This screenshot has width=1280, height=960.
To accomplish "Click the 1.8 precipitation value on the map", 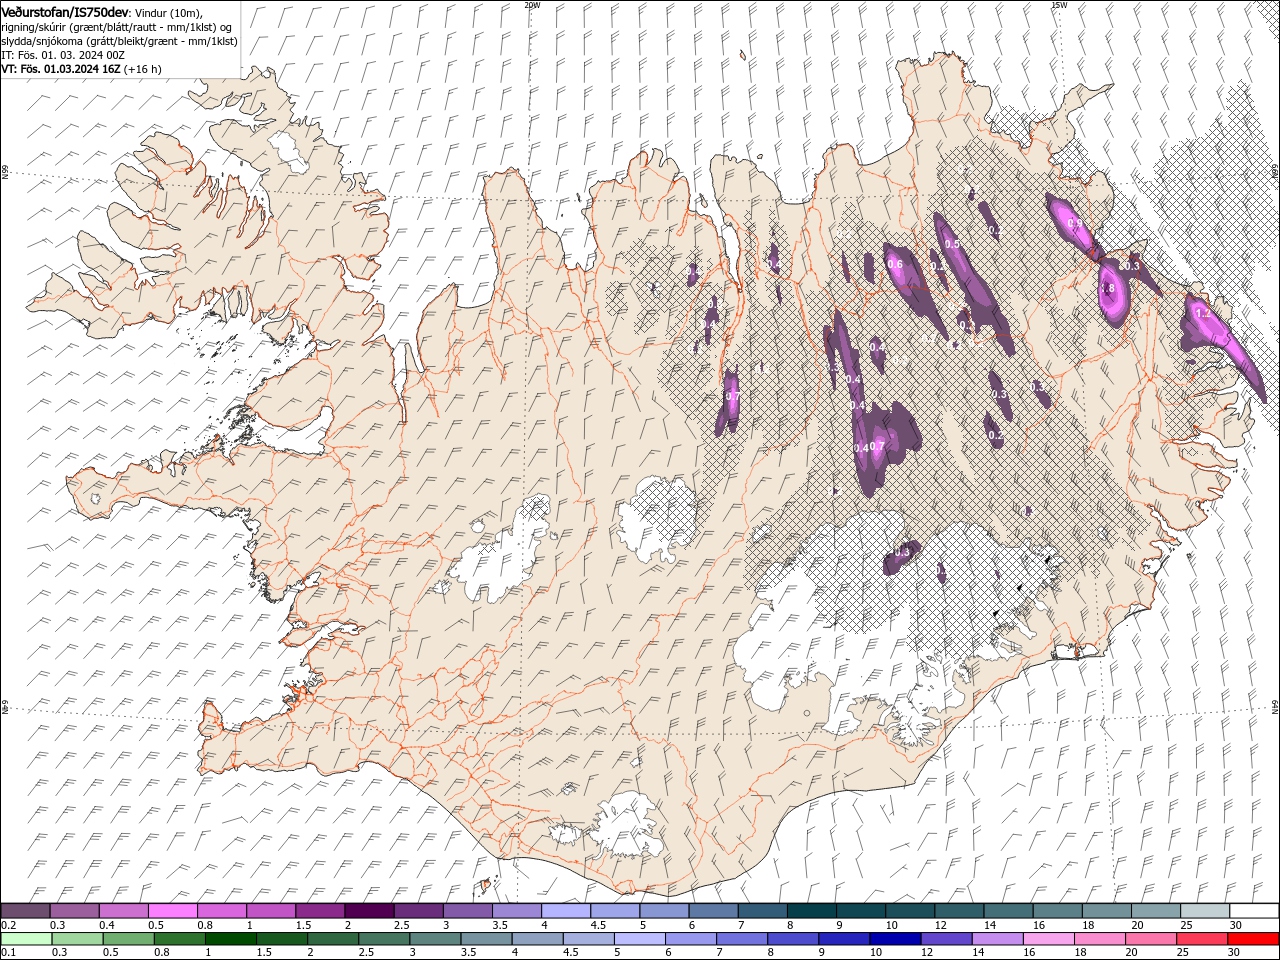I will tap(1107, 289).
